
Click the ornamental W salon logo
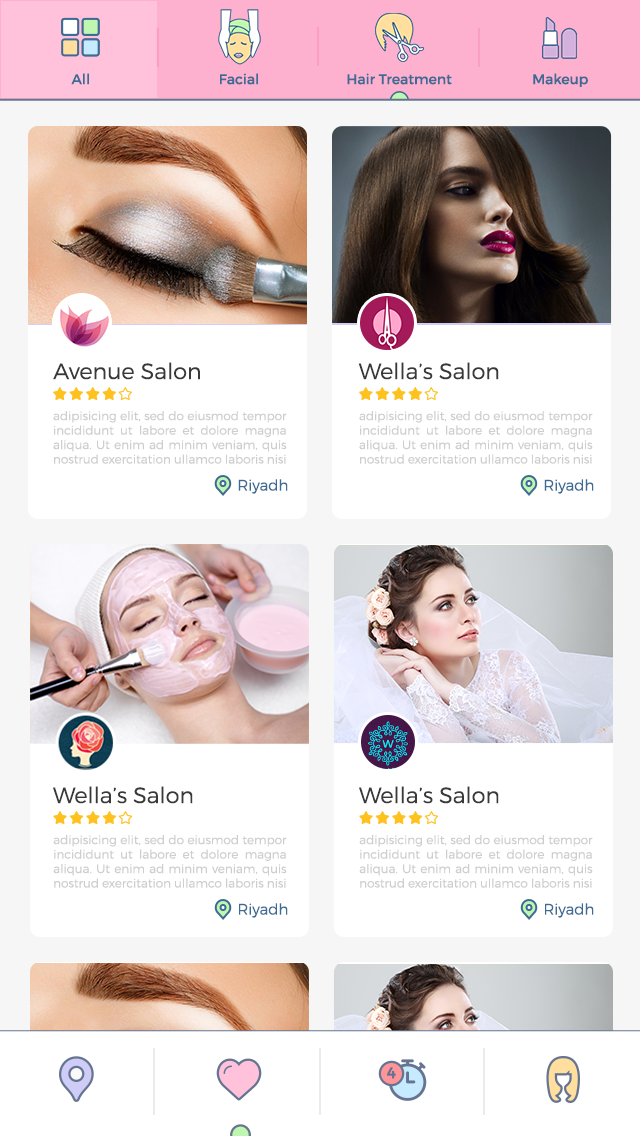pos(388,742)
